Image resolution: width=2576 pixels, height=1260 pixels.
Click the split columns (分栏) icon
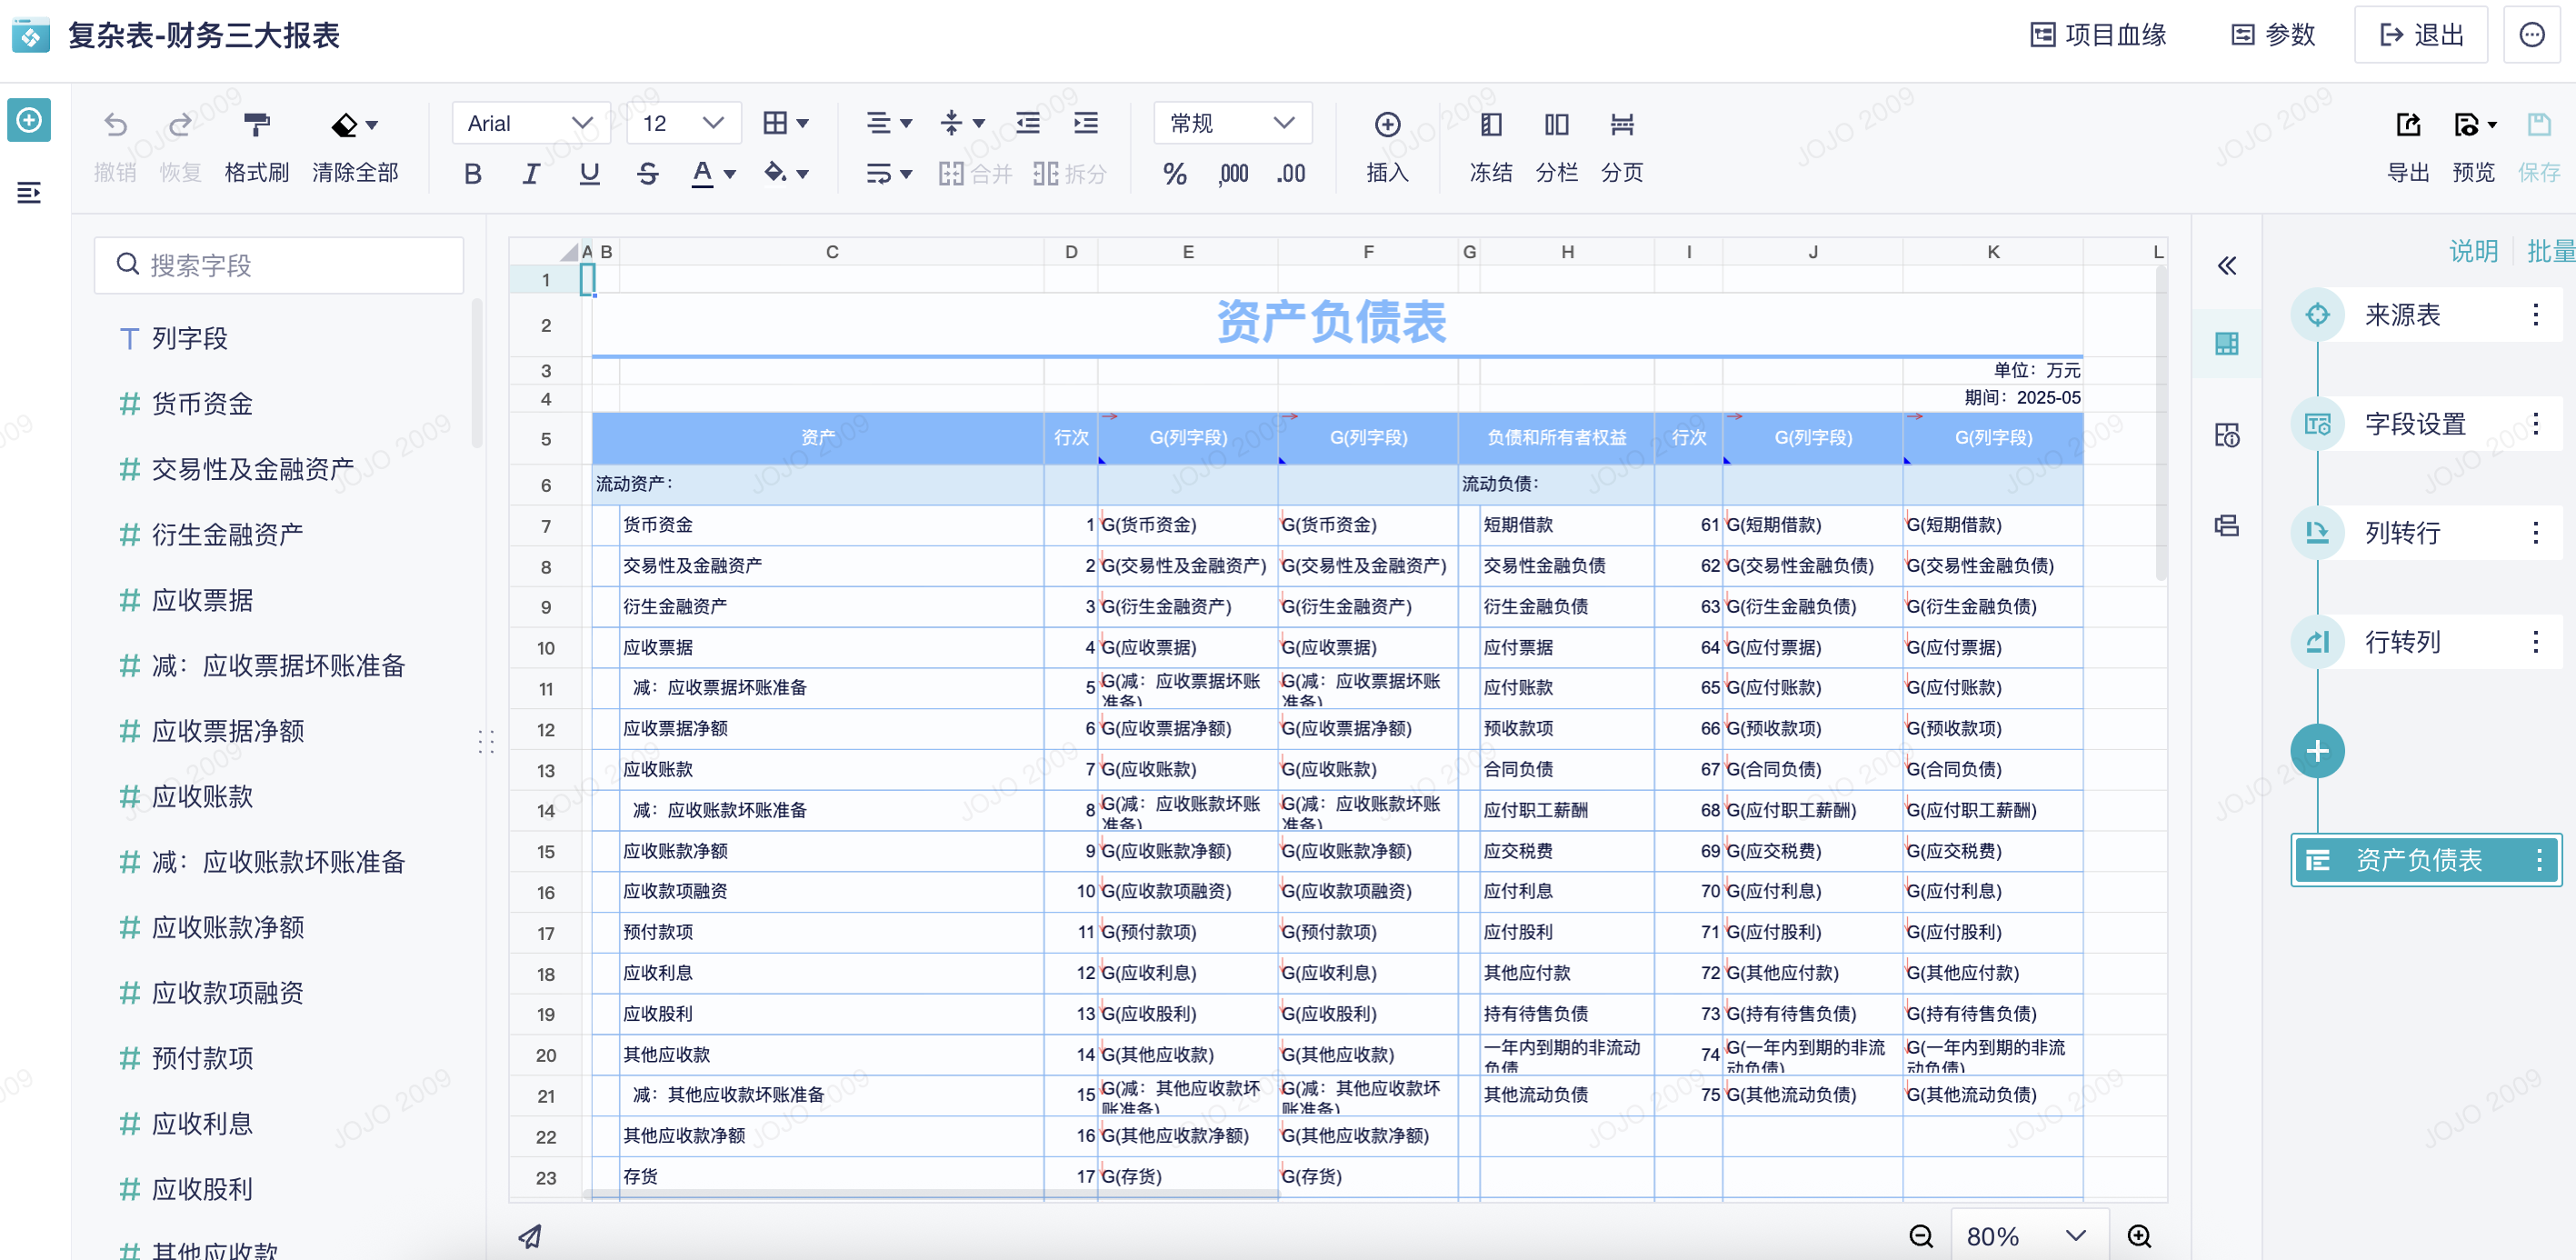[1556, 125]
